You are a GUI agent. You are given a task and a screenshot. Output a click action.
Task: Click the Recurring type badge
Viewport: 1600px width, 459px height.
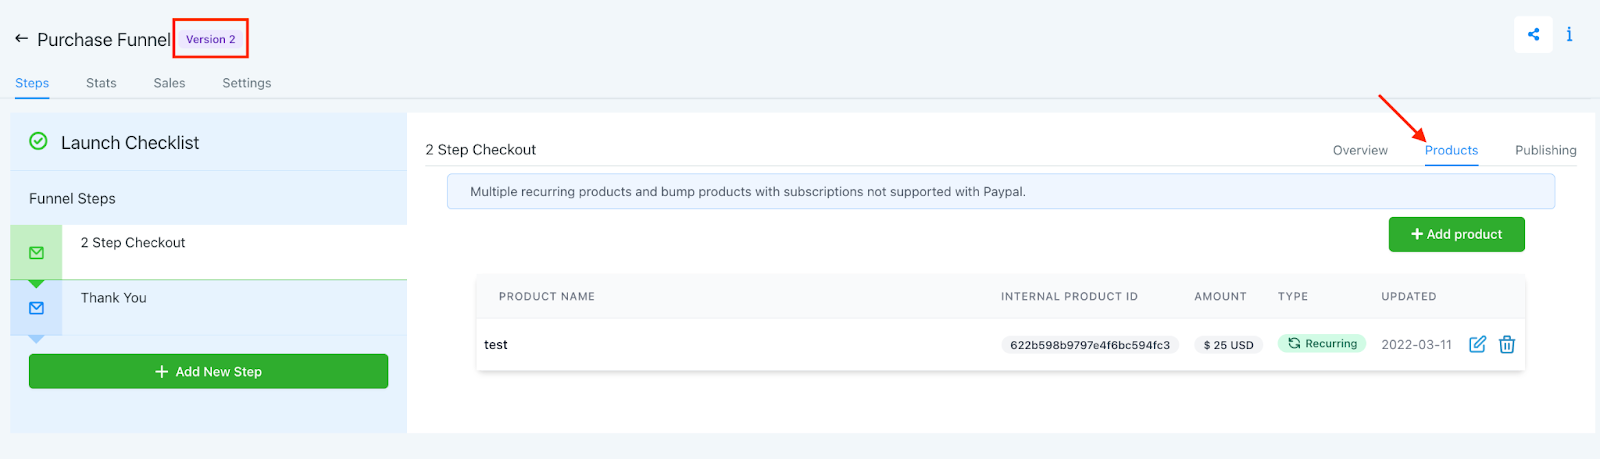coord(1321,344)
